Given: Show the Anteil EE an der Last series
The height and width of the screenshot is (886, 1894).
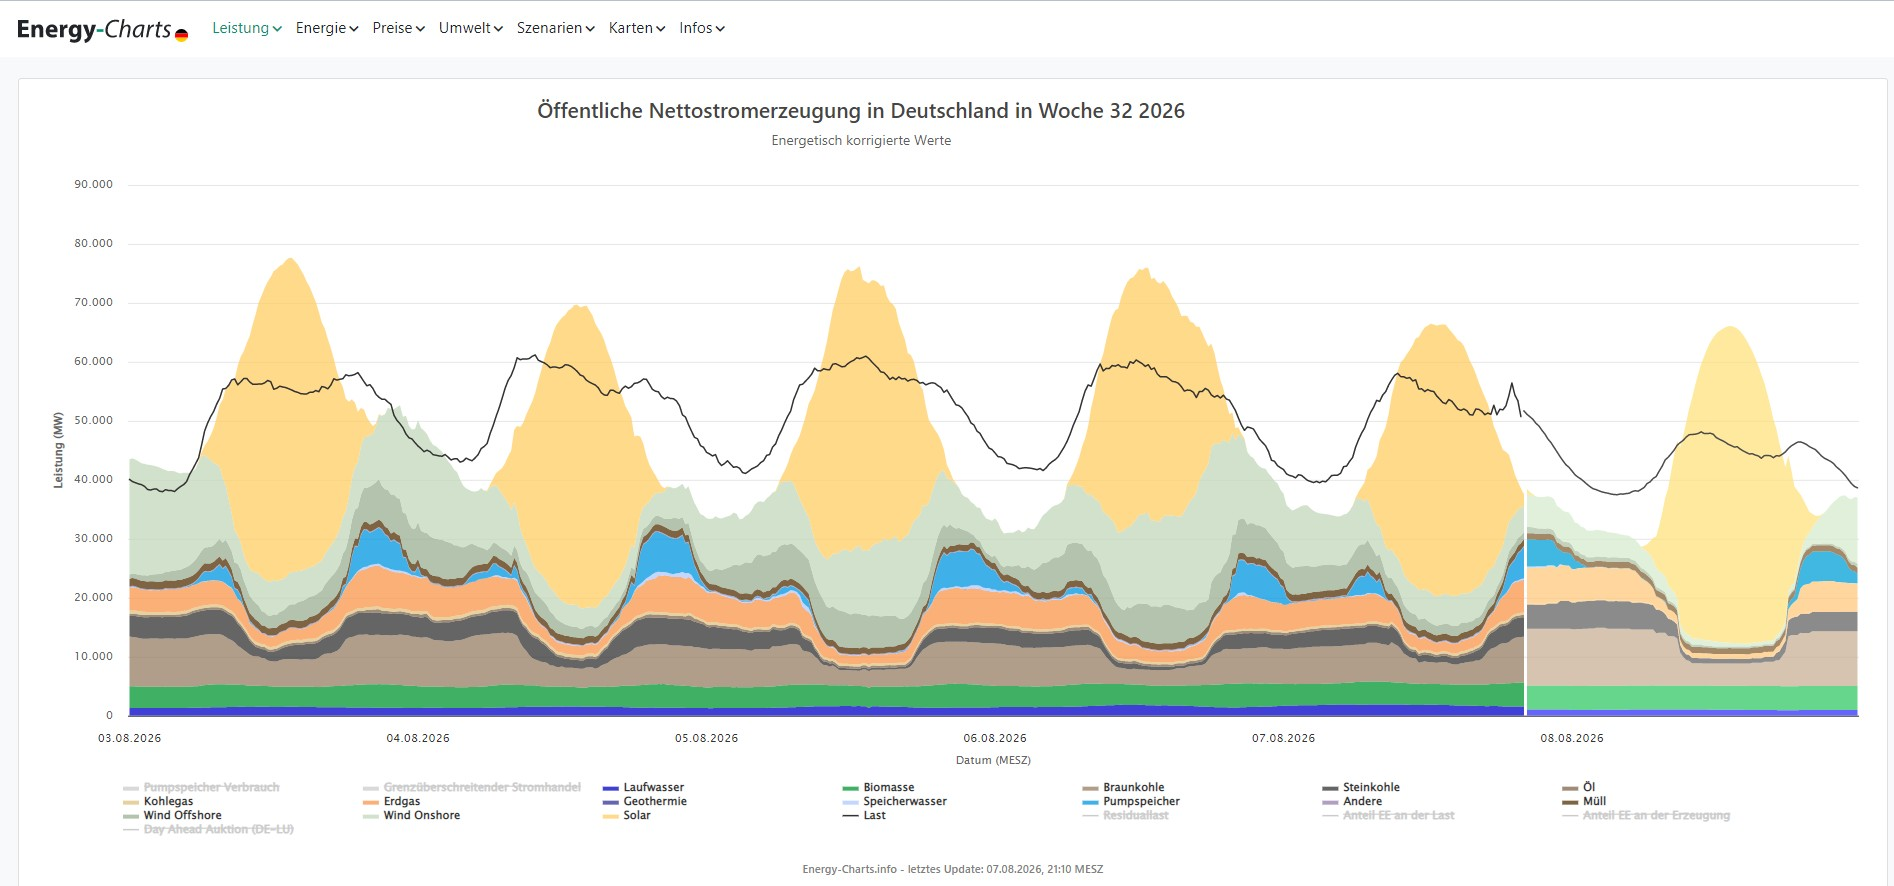Looking at the screenshot, I should pyautogui.click(x=1388, y=815).
